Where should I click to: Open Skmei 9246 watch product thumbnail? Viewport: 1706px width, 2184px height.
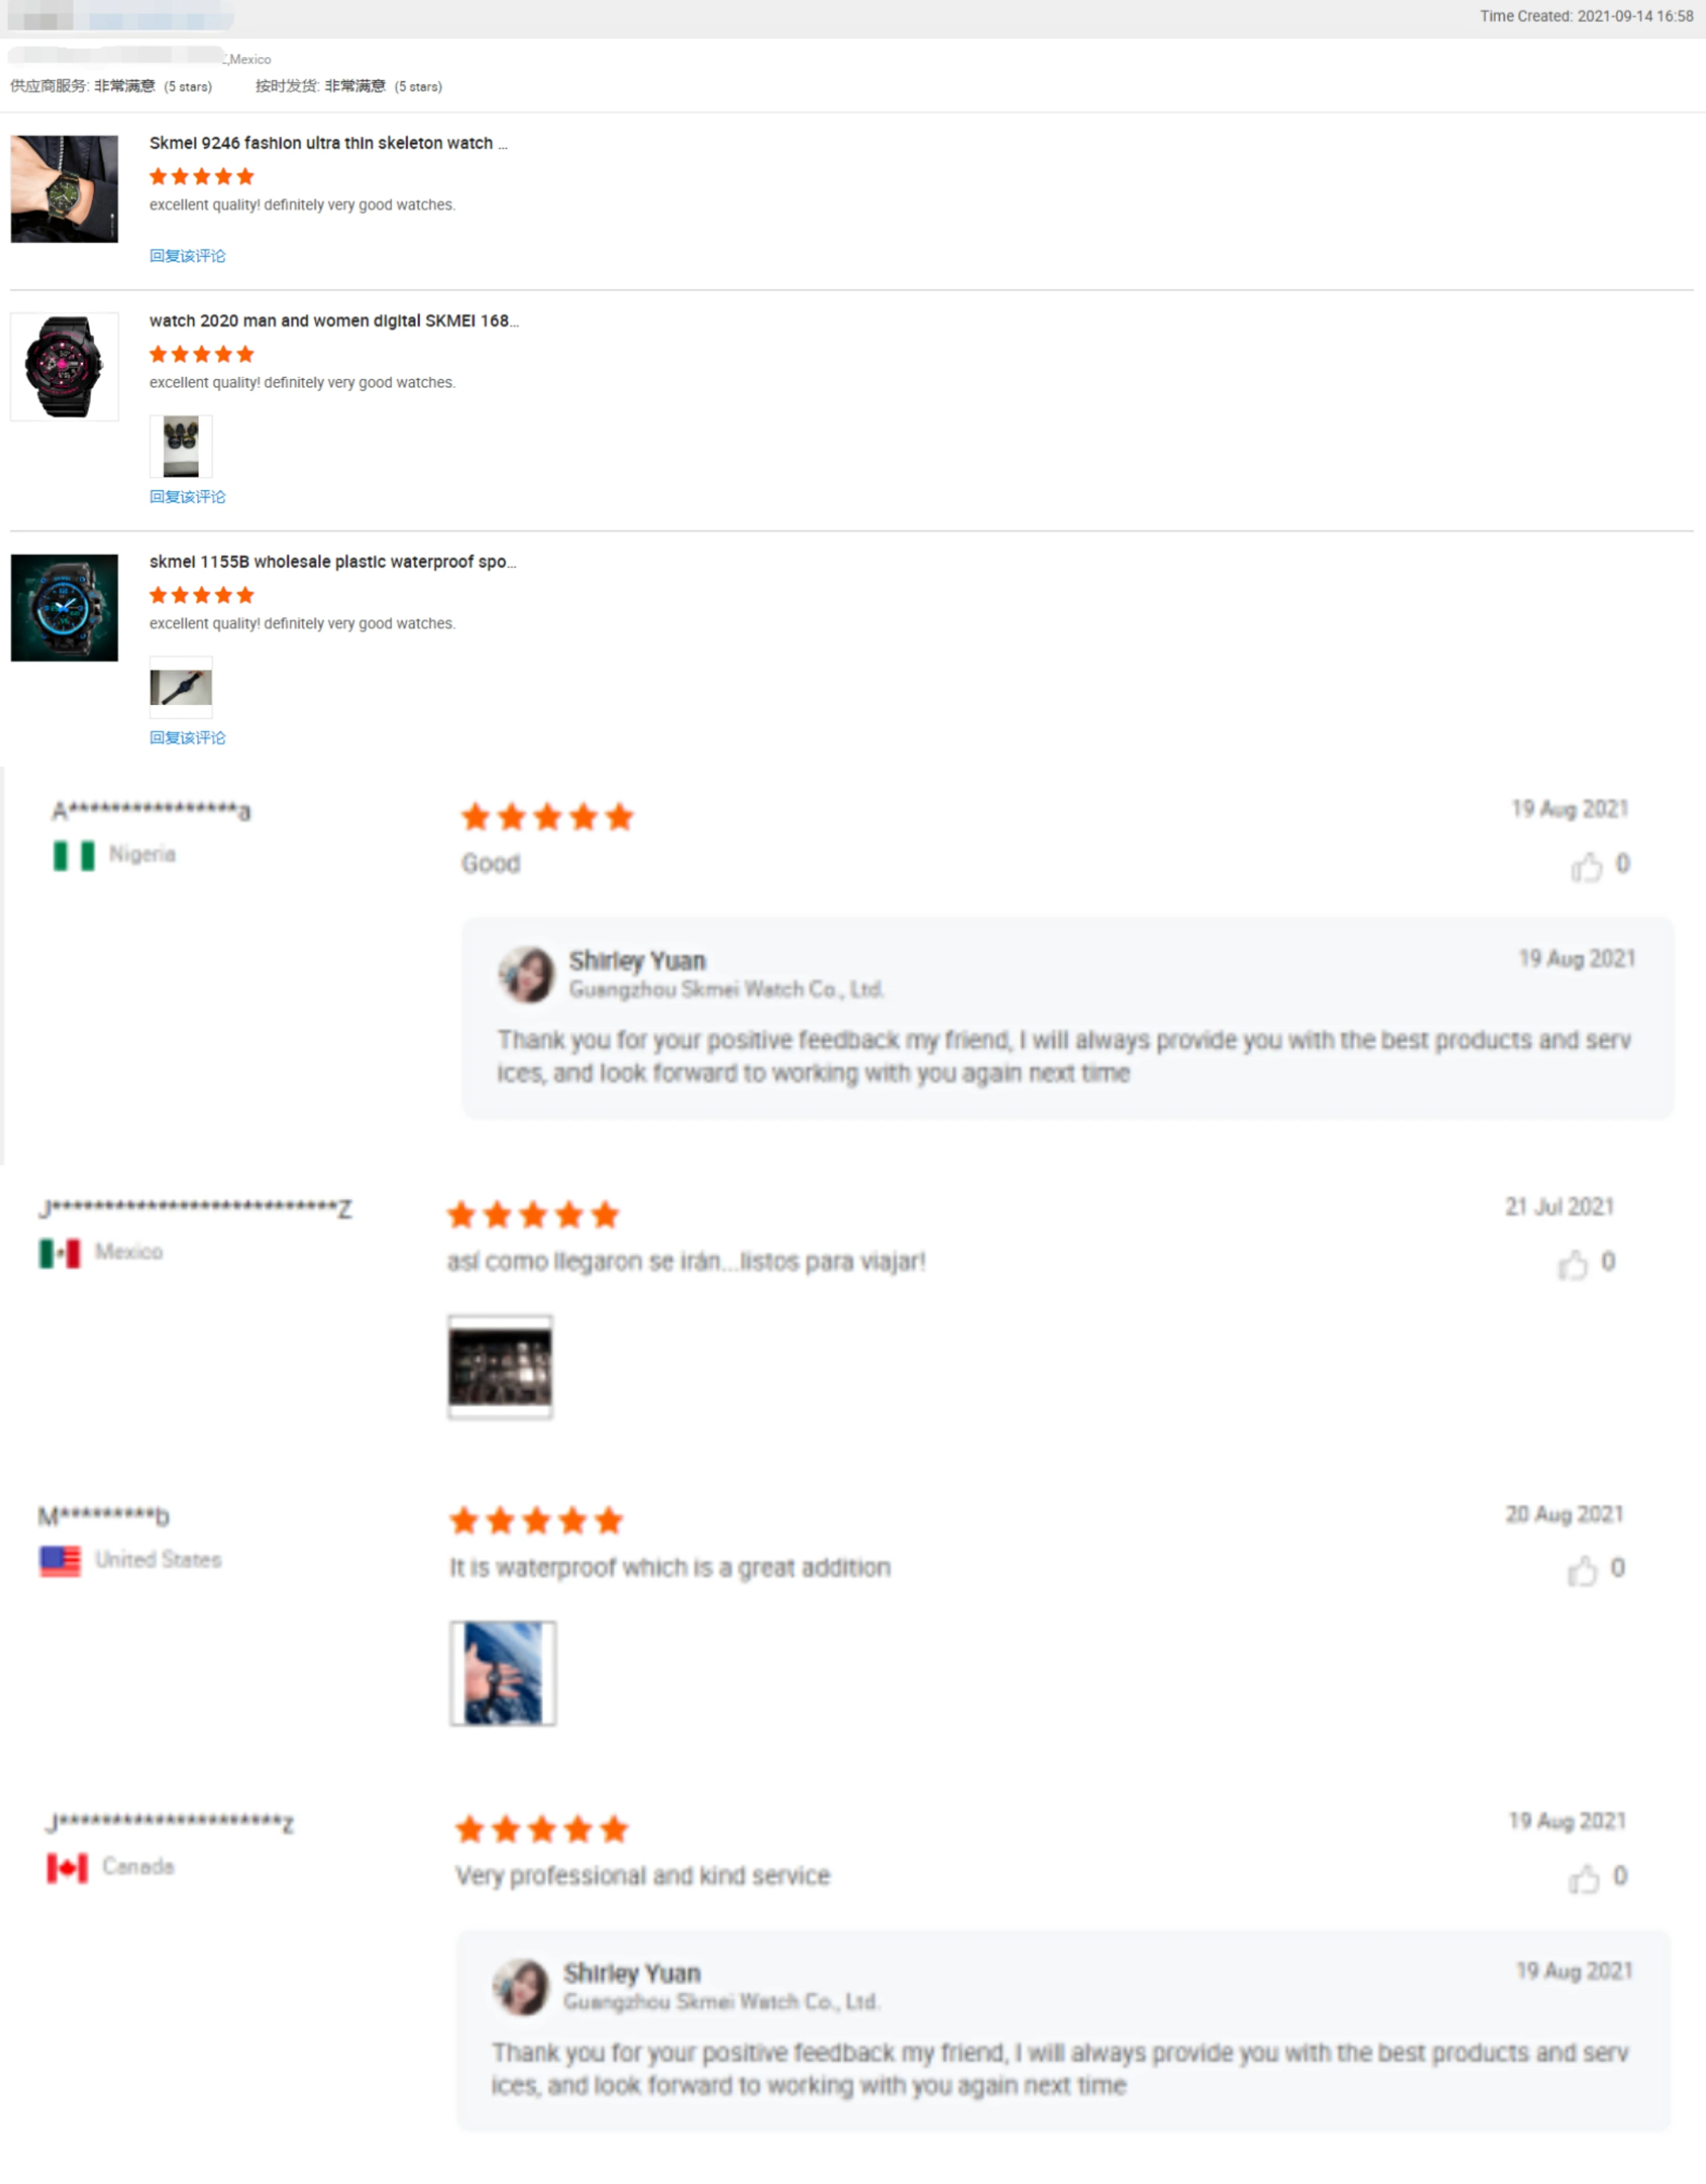[64, 189]
